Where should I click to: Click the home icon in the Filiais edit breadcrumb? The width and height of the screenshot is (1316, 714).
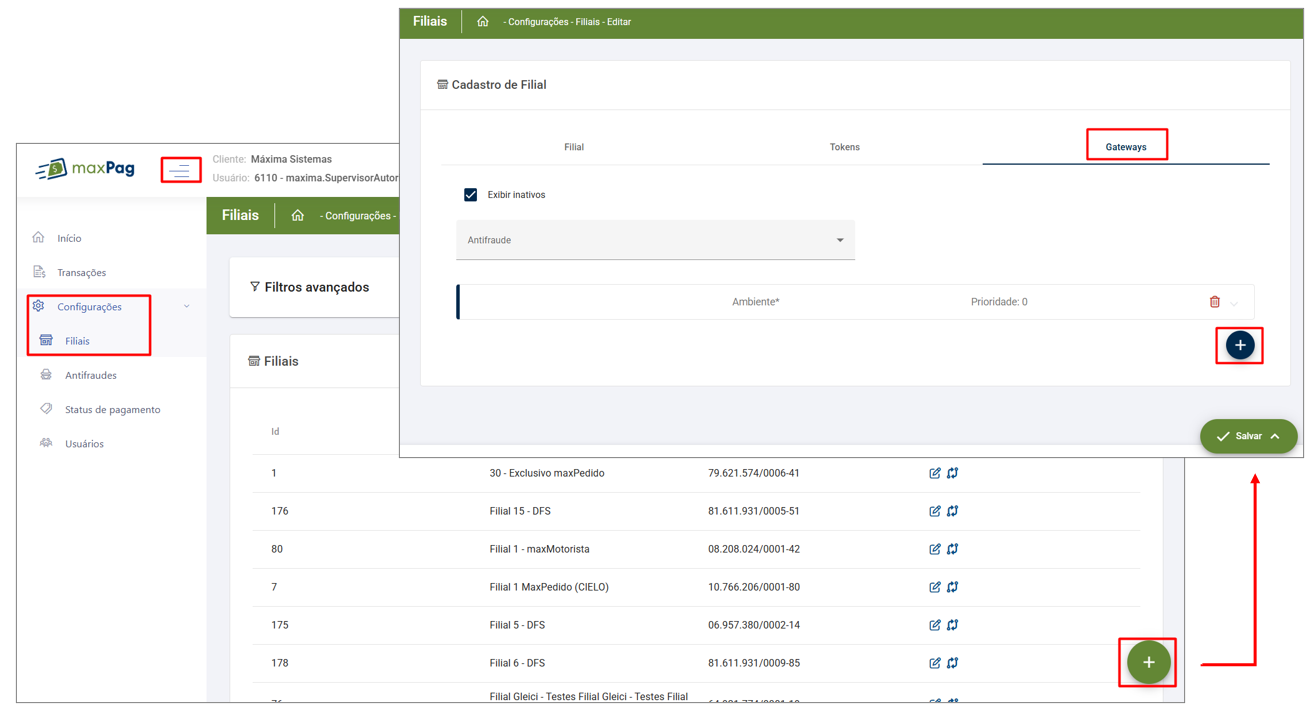coord(483,22)
